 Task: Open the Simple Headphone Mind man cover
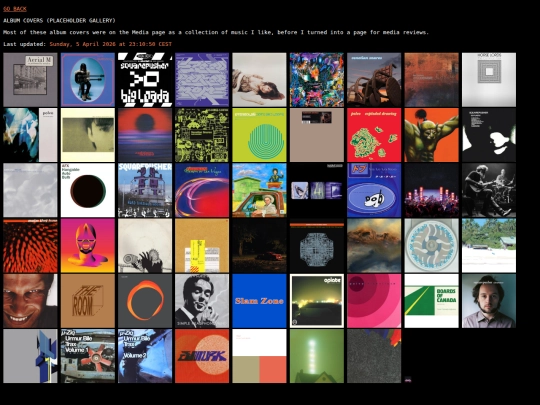202,301
